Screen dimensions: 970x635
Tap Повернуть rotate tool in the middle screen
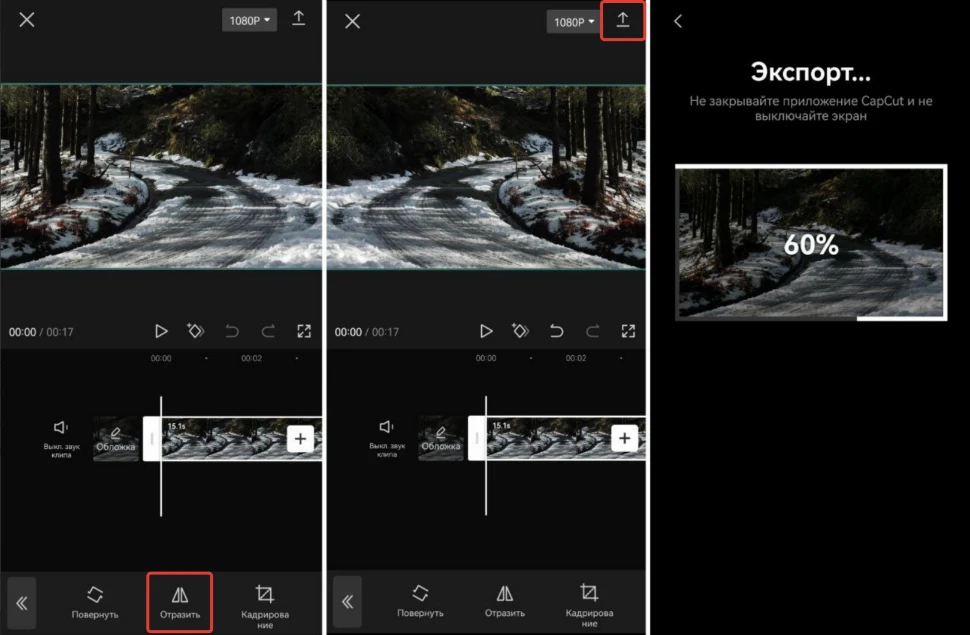tap(420, 601)
